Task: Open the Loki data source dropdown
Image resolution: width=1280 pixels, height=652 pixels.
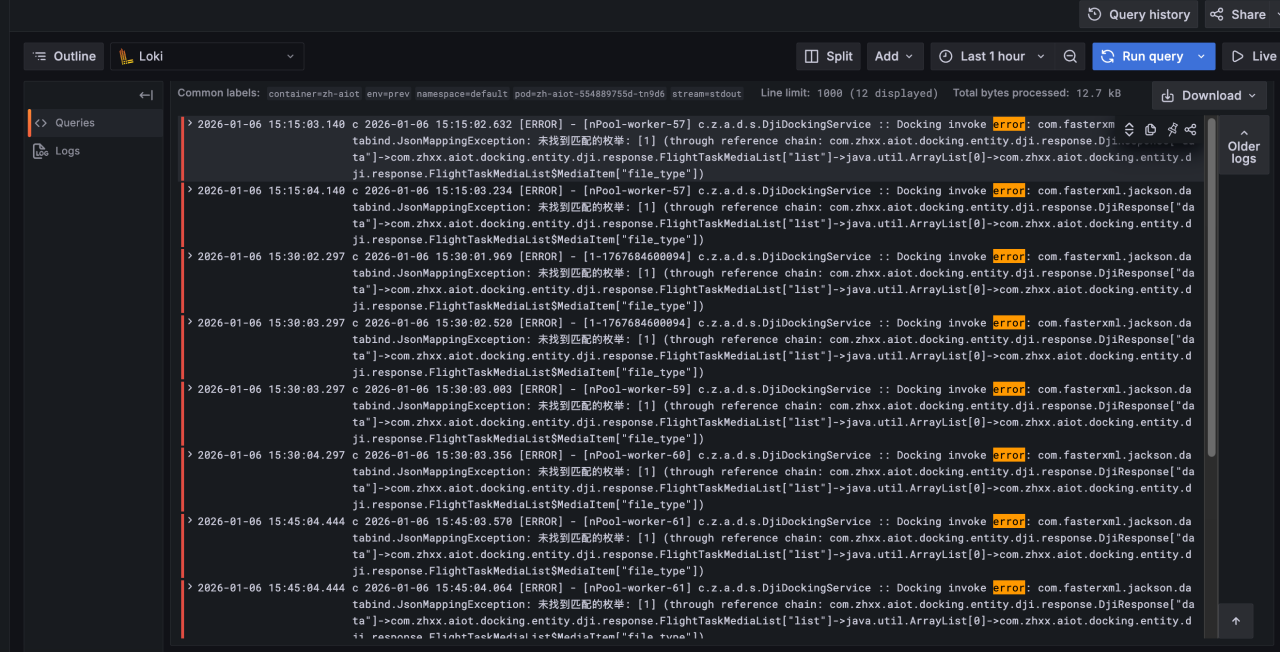Action: coord(207,57)
